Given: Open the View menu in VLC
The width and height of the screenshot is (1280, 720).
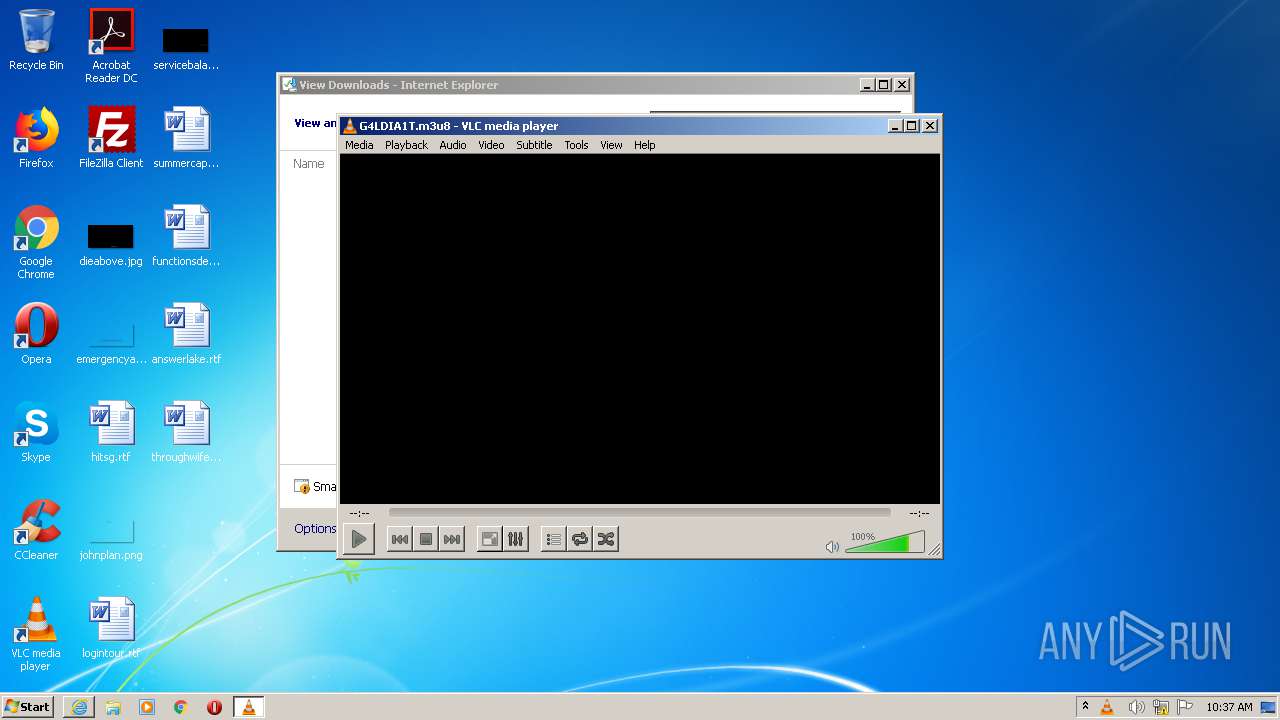Looking at the screenshot, I should tap(611, 145).
